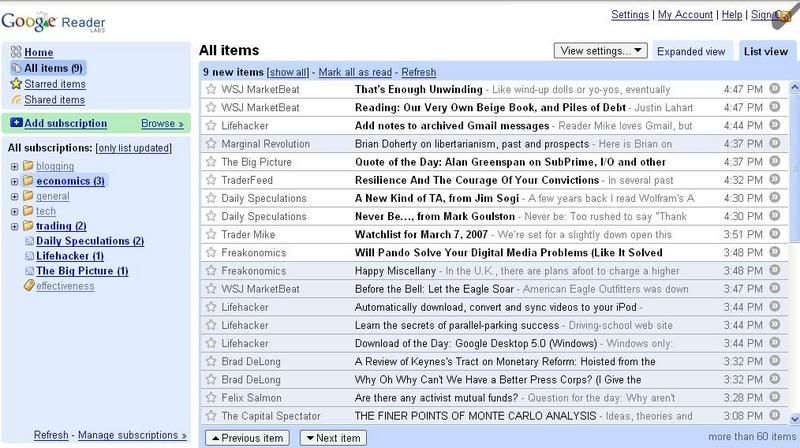800x448 pixels.
Task: Star the 'Reading: Our Very Own Beige Book' item
Action: pos(211,107)
